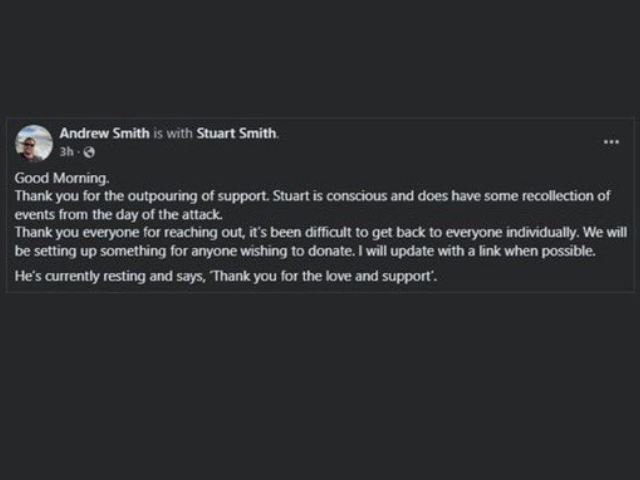Click the globe public privacy icon

point(89,152)
